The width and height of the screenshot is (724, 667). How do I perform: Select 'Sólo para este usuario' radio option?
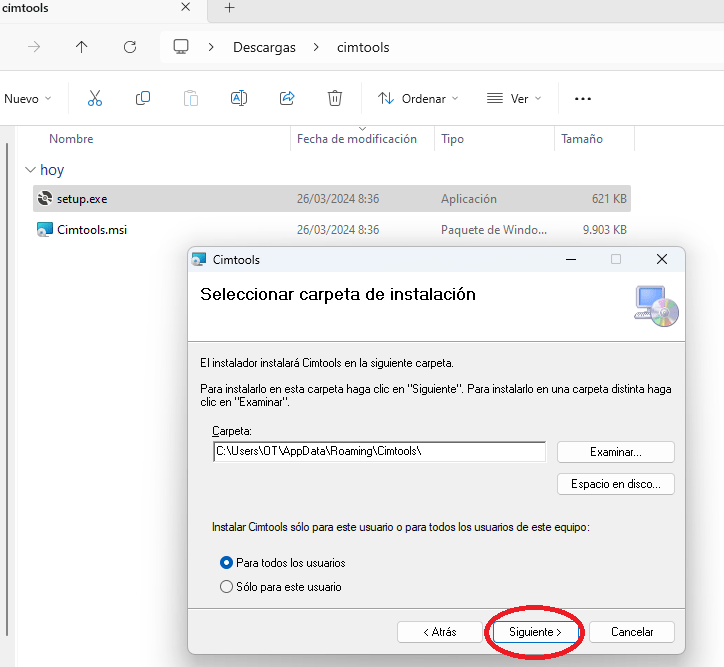(x=226, y=587)
